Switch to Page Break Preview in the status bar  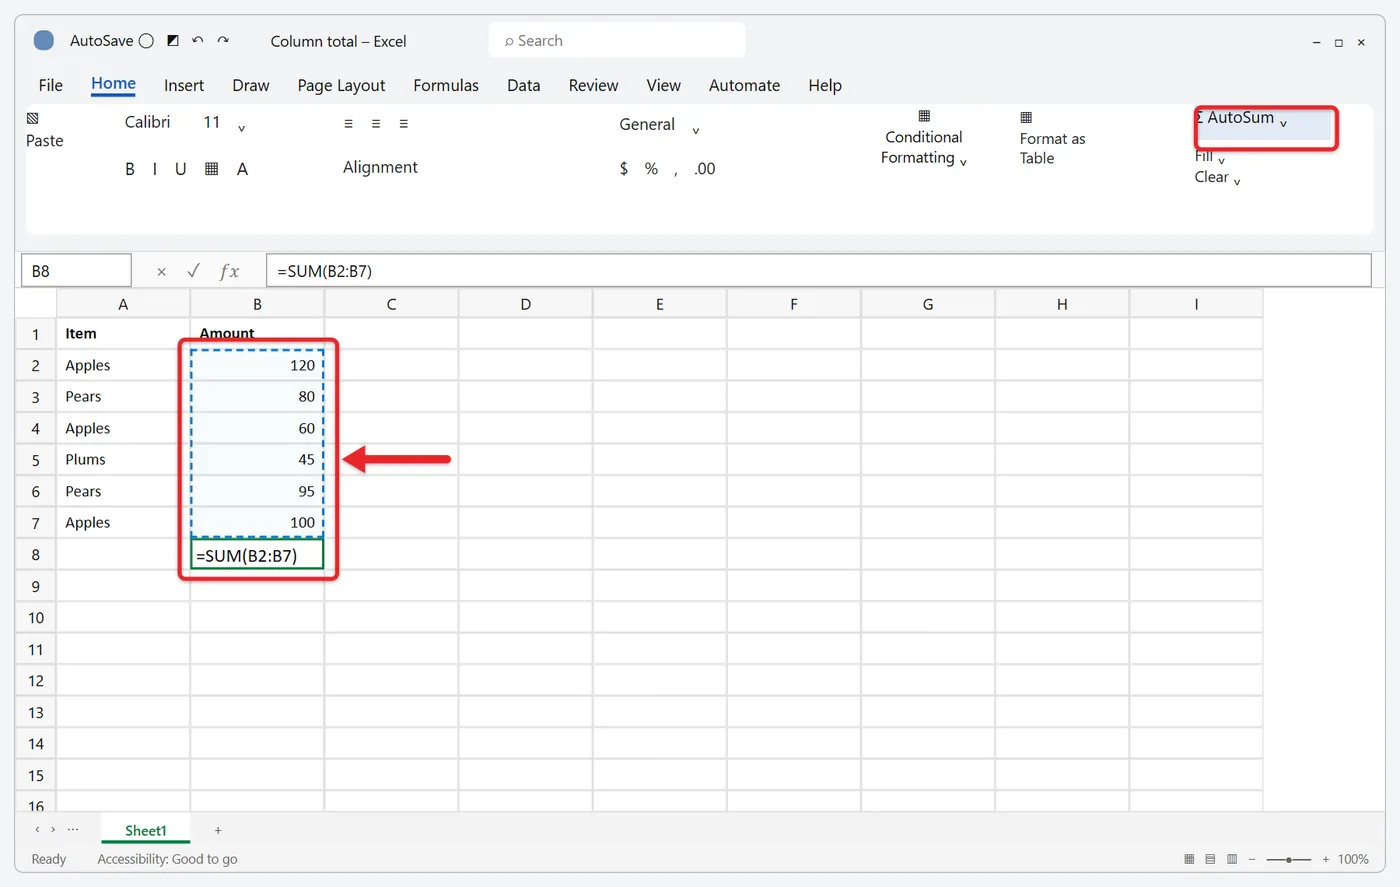(1232, 859)
